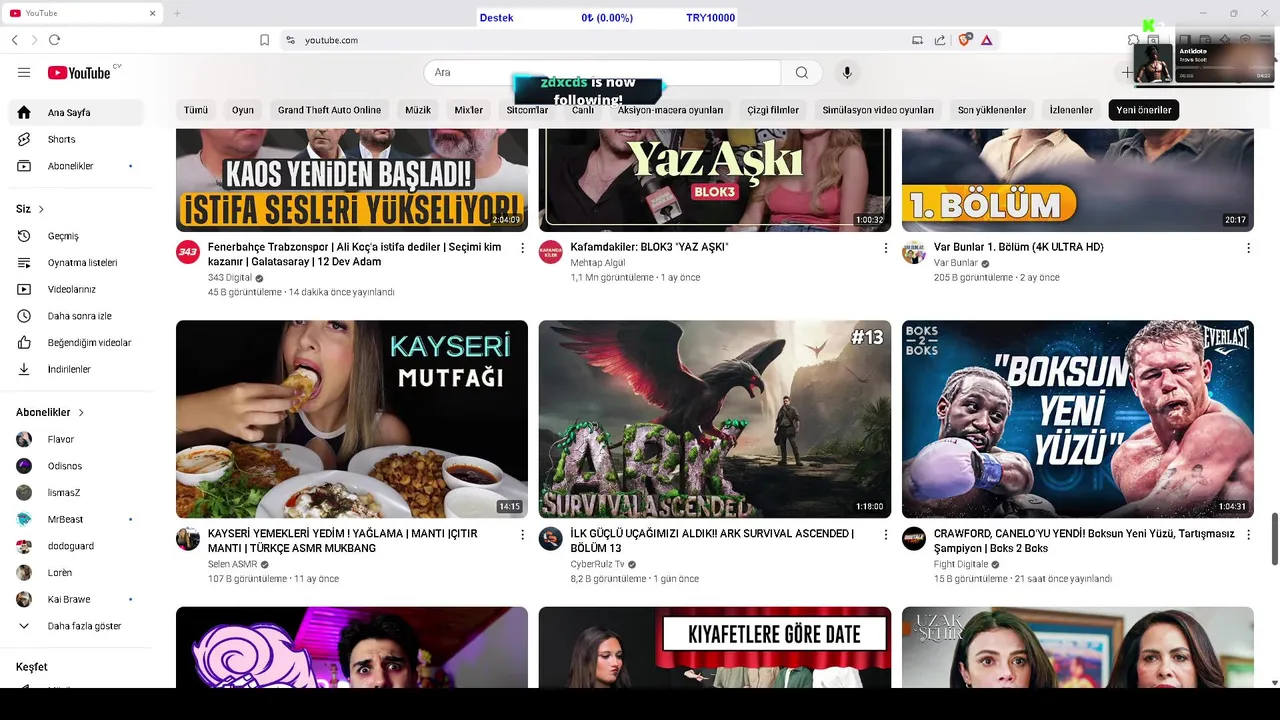
Task: Open Selen ASMR channel avatar
Action: (x=188, y=539)
